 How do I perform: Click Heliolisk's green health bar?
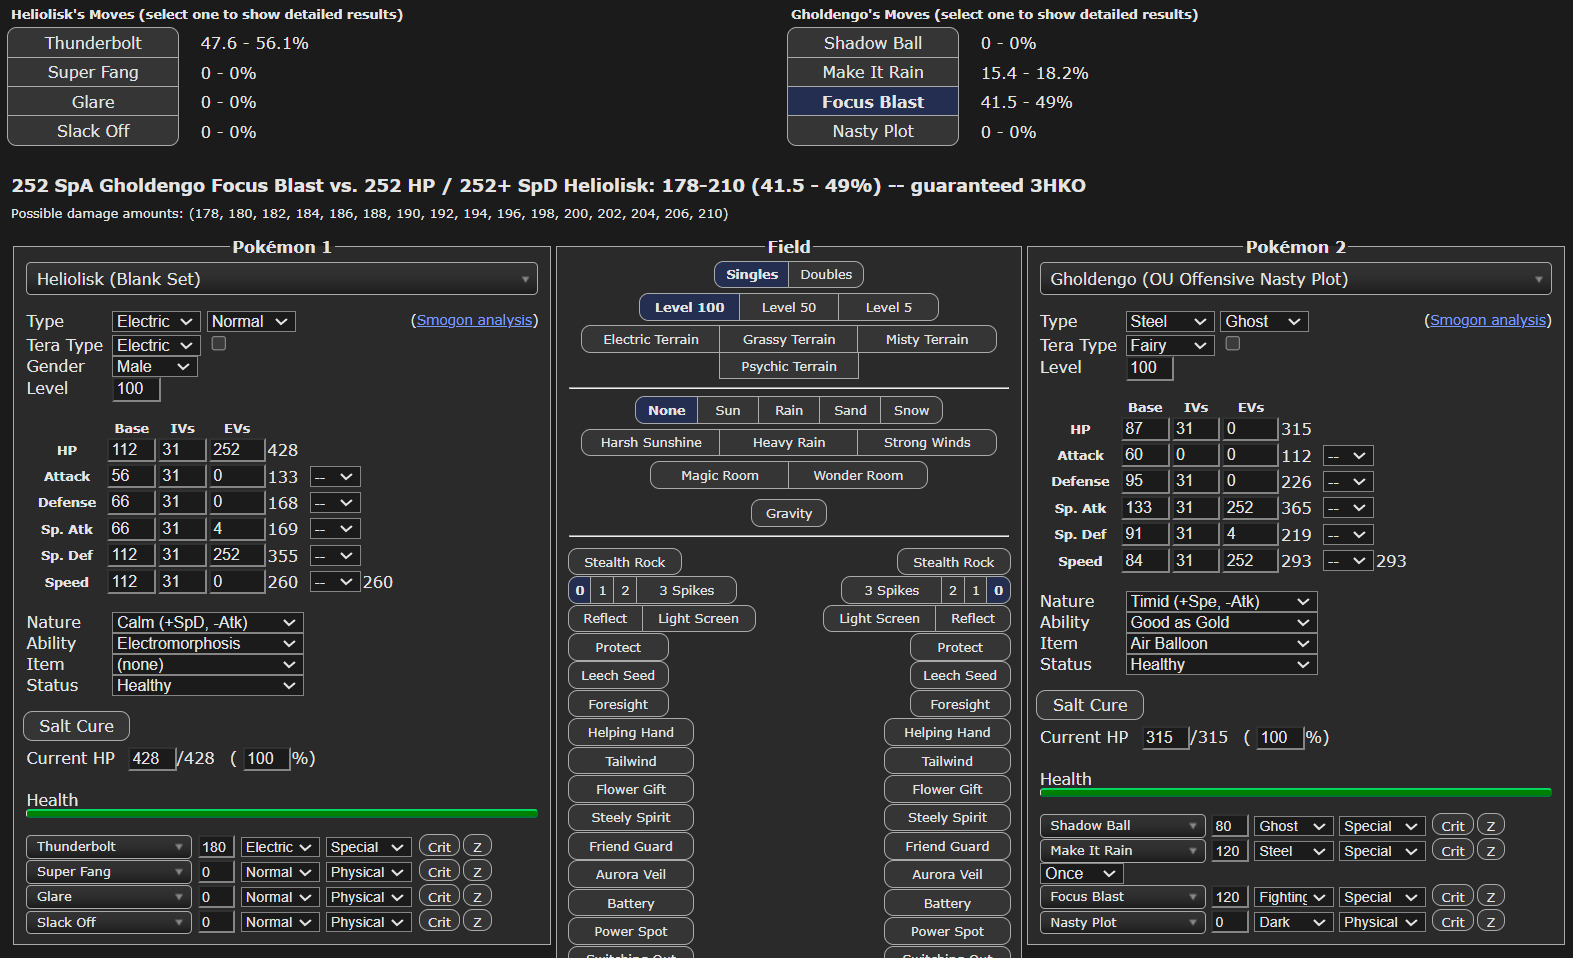point(282,814)
